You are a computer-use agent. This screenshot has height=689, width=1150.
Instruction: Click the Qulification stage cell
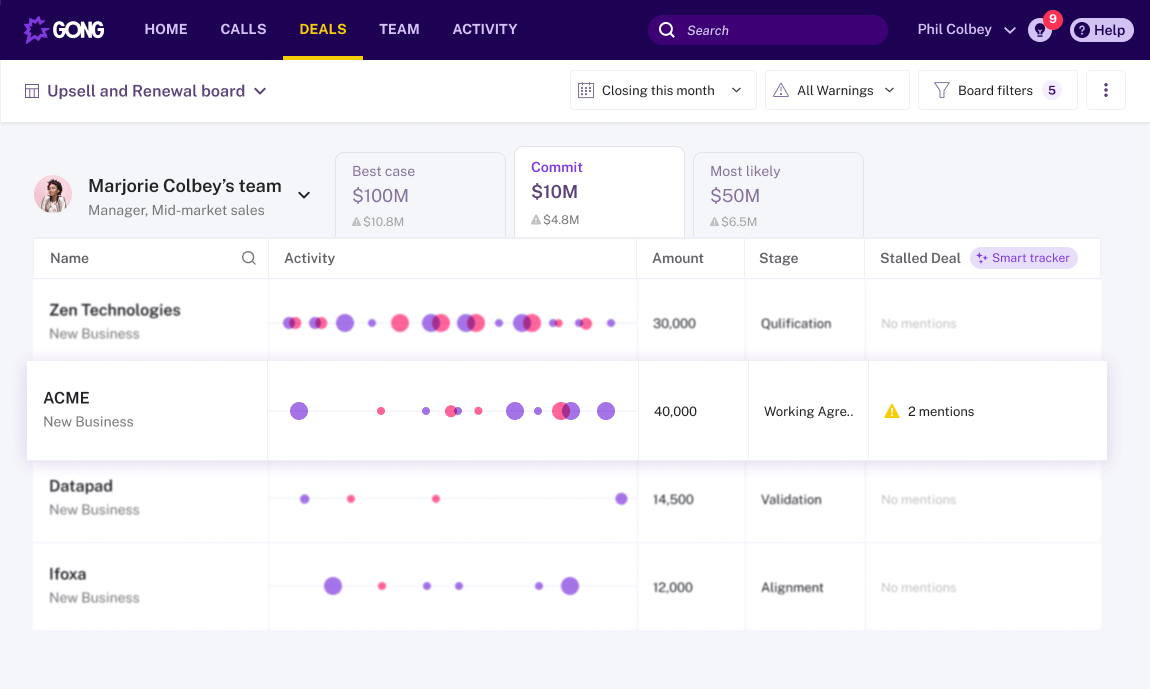796,324
